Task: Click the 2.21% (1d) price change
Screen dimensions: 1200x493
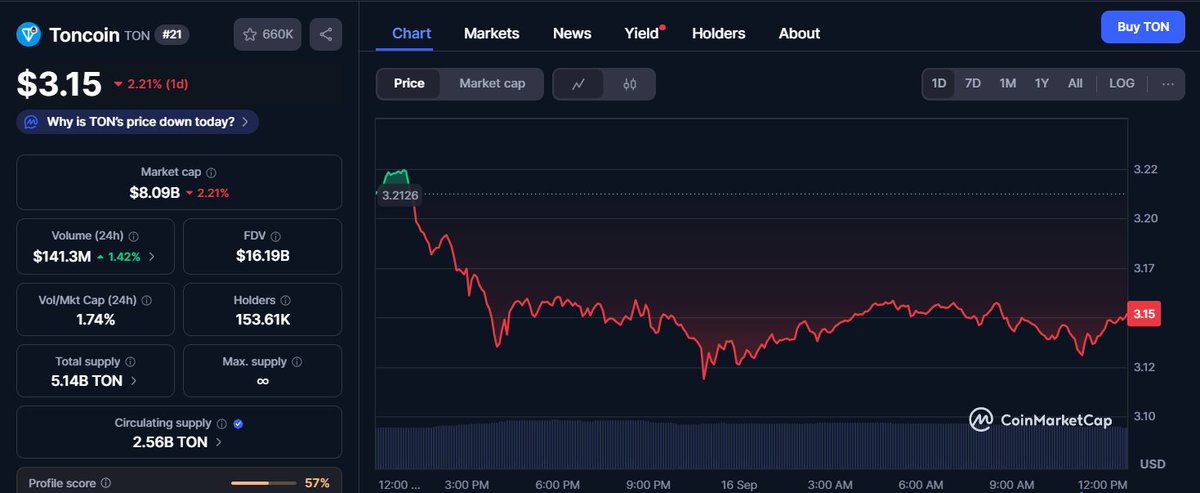Action: [150, 84]
